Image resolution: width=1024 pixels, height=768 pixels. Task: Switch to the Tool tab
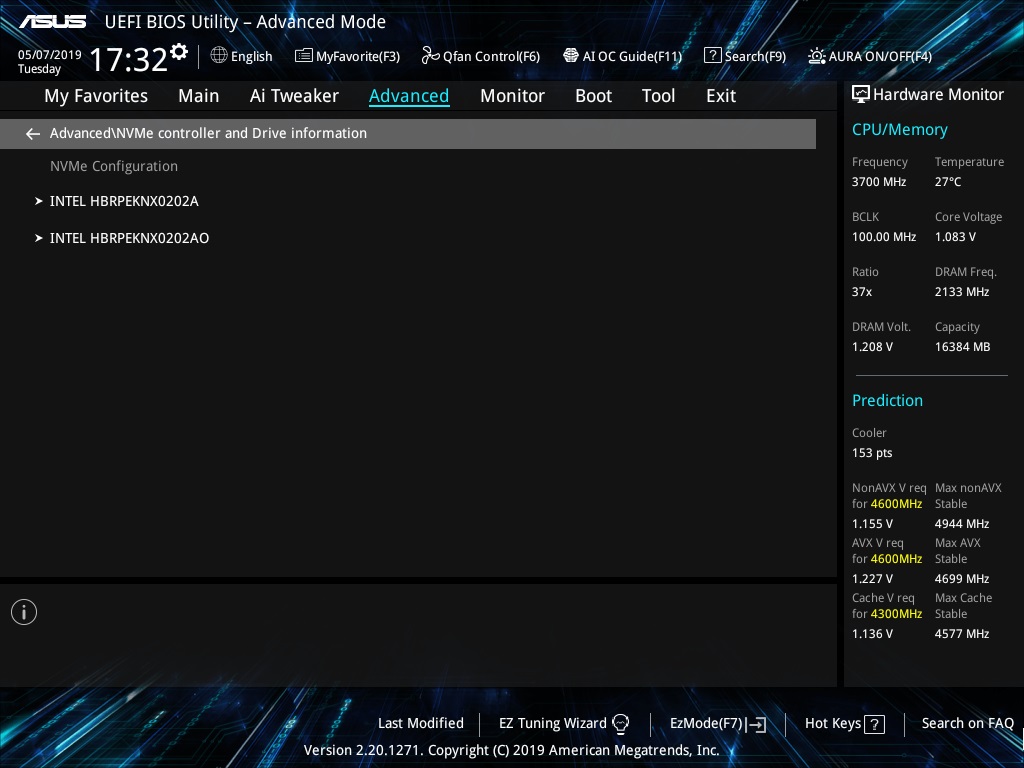pos(658,96)
